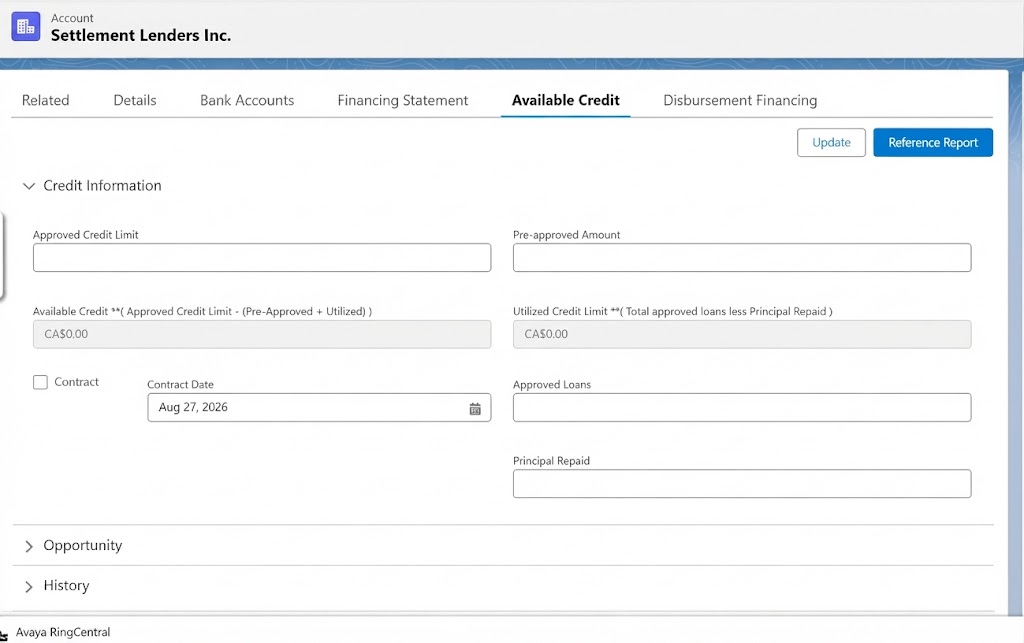Focus the Approved Credit Limit field
Image resolution: width=1024 pixels, height=643 pixels.
(x=262, y=258)
